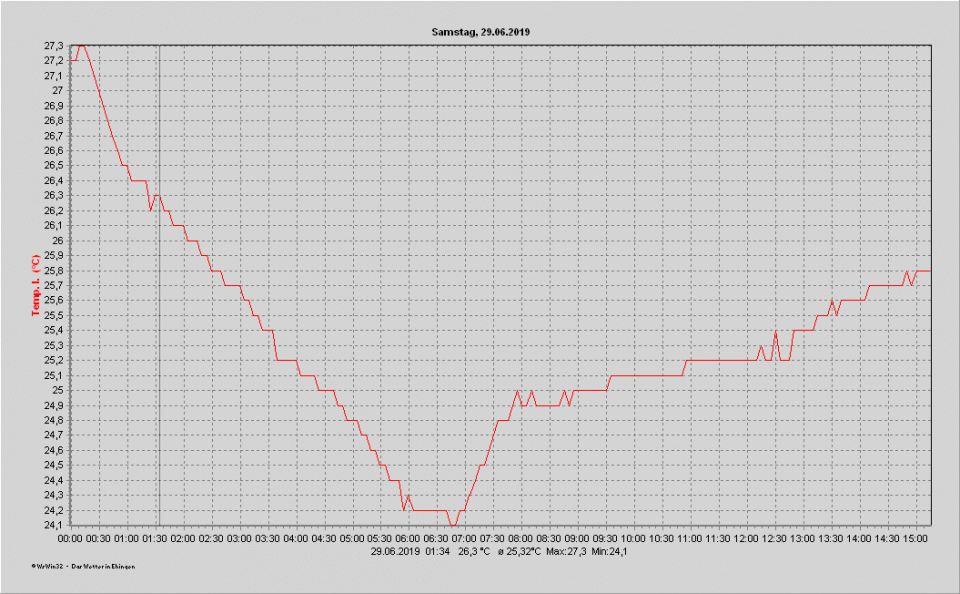The width and height of the screenshot is (960, 594).
Task: Click the 15:00 label on the time axis
Action: [916, 538]
